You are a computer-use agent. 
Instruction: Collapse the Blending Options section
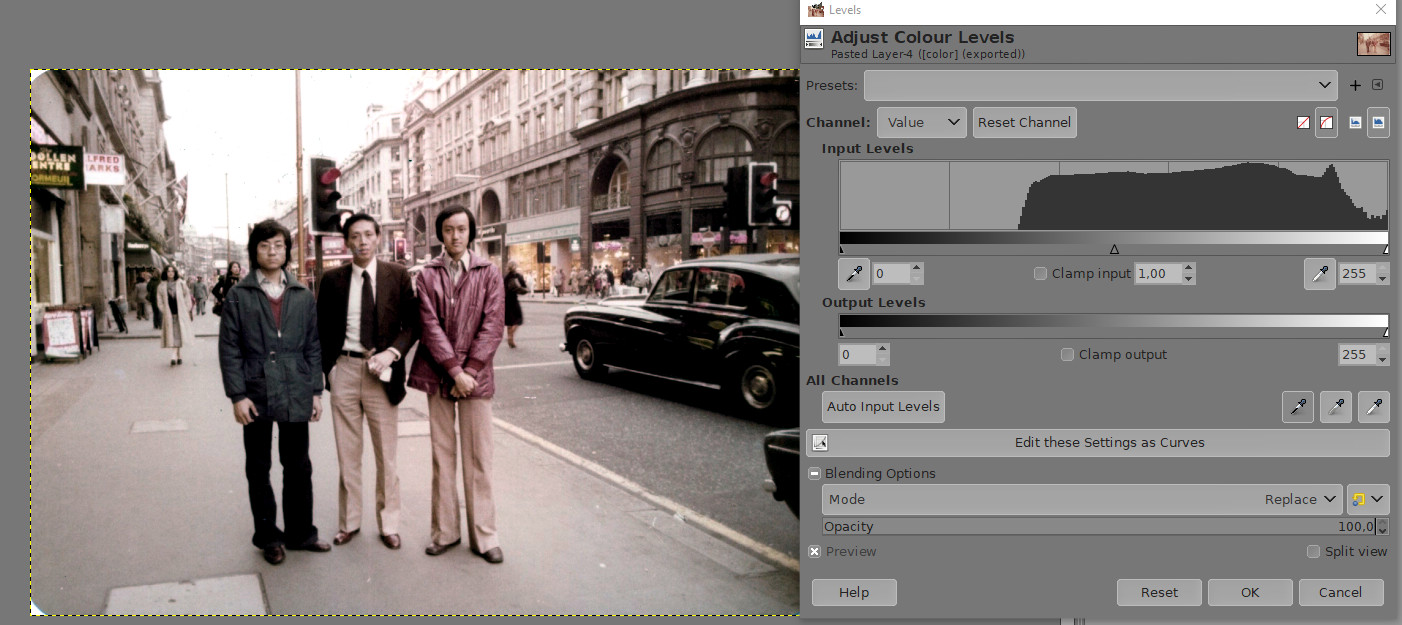coord(815,473)
